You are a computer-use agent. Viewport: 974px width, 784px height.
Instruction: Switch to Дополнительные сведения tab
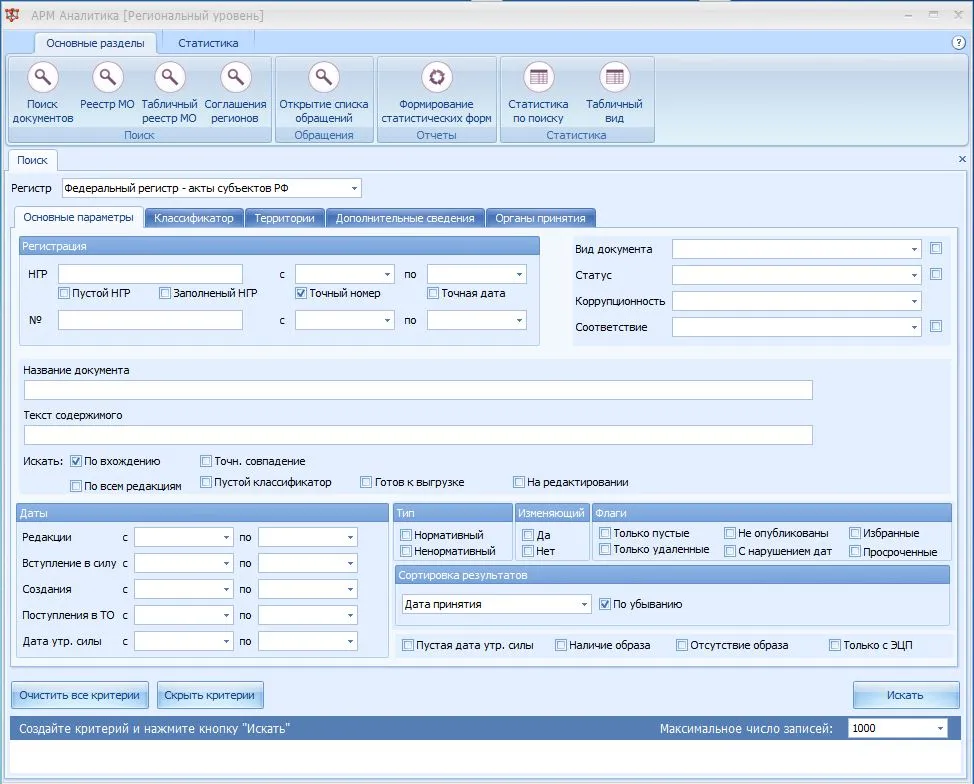pyautogui.click(x=405, y=218)
